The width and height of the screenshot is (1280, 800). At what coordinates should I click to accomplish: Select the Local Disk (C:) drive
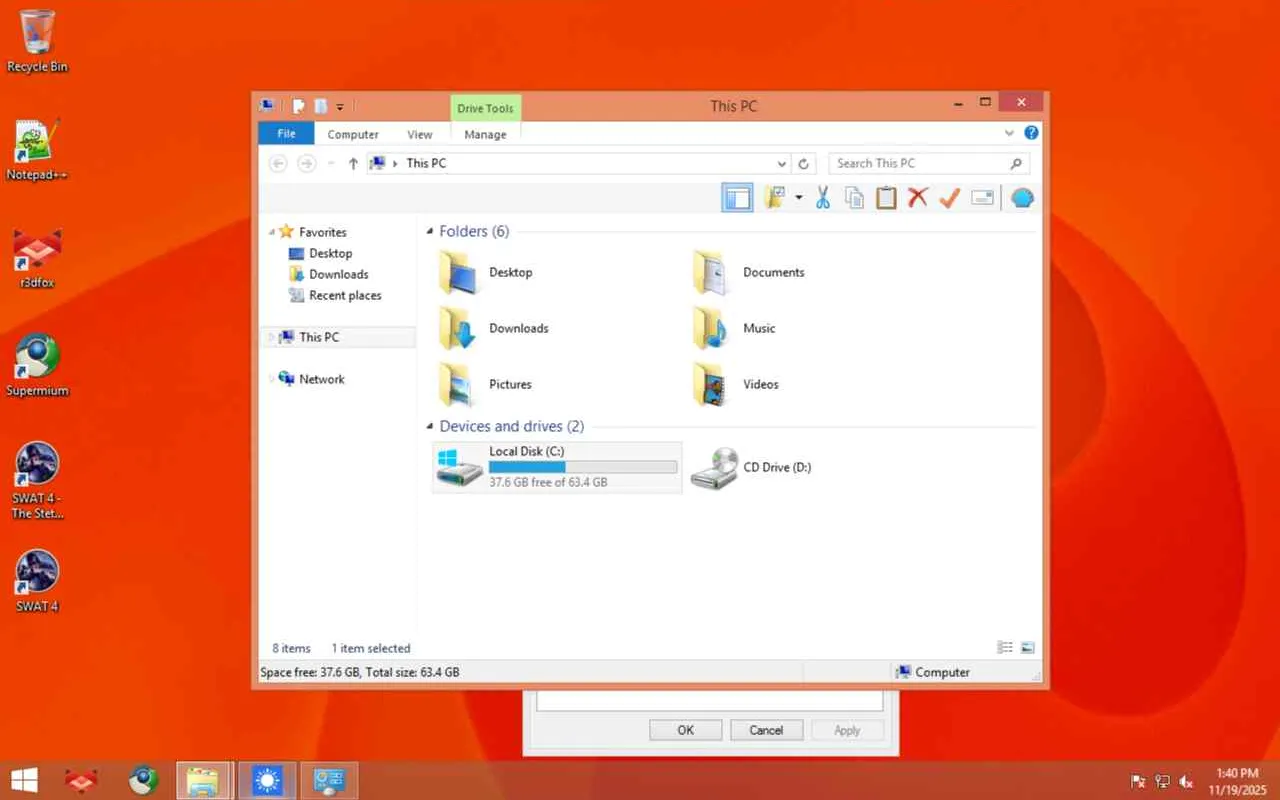[557, 467]
